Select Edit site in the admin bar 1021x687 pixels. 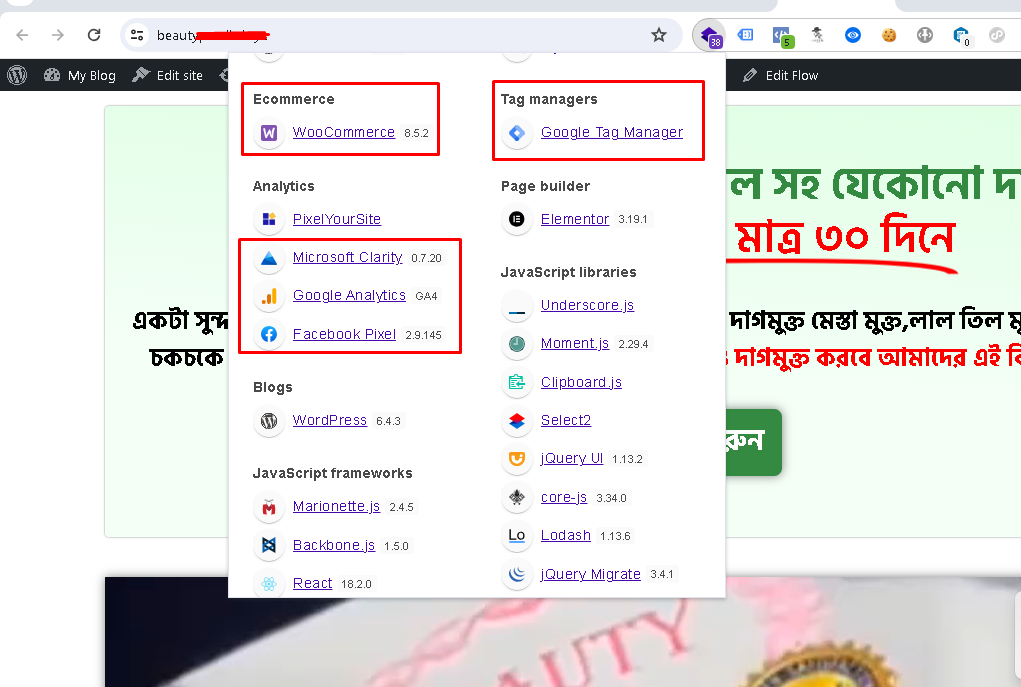(x=168, y=75)
